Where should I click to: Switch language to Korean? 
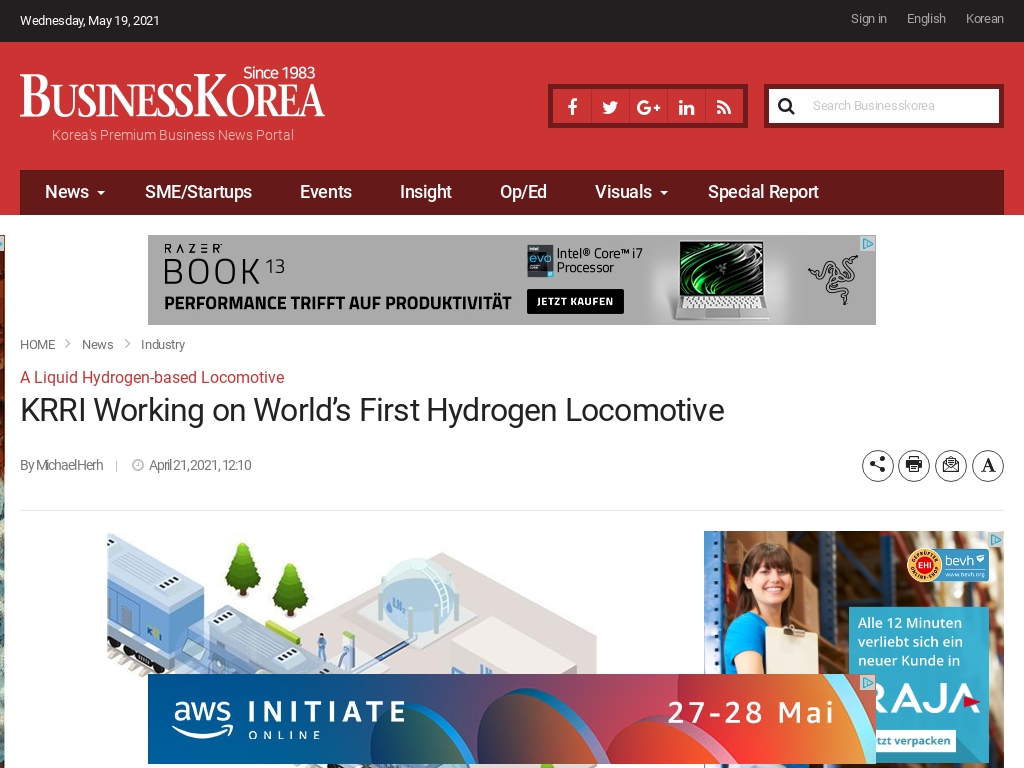[x=985, y=19]
